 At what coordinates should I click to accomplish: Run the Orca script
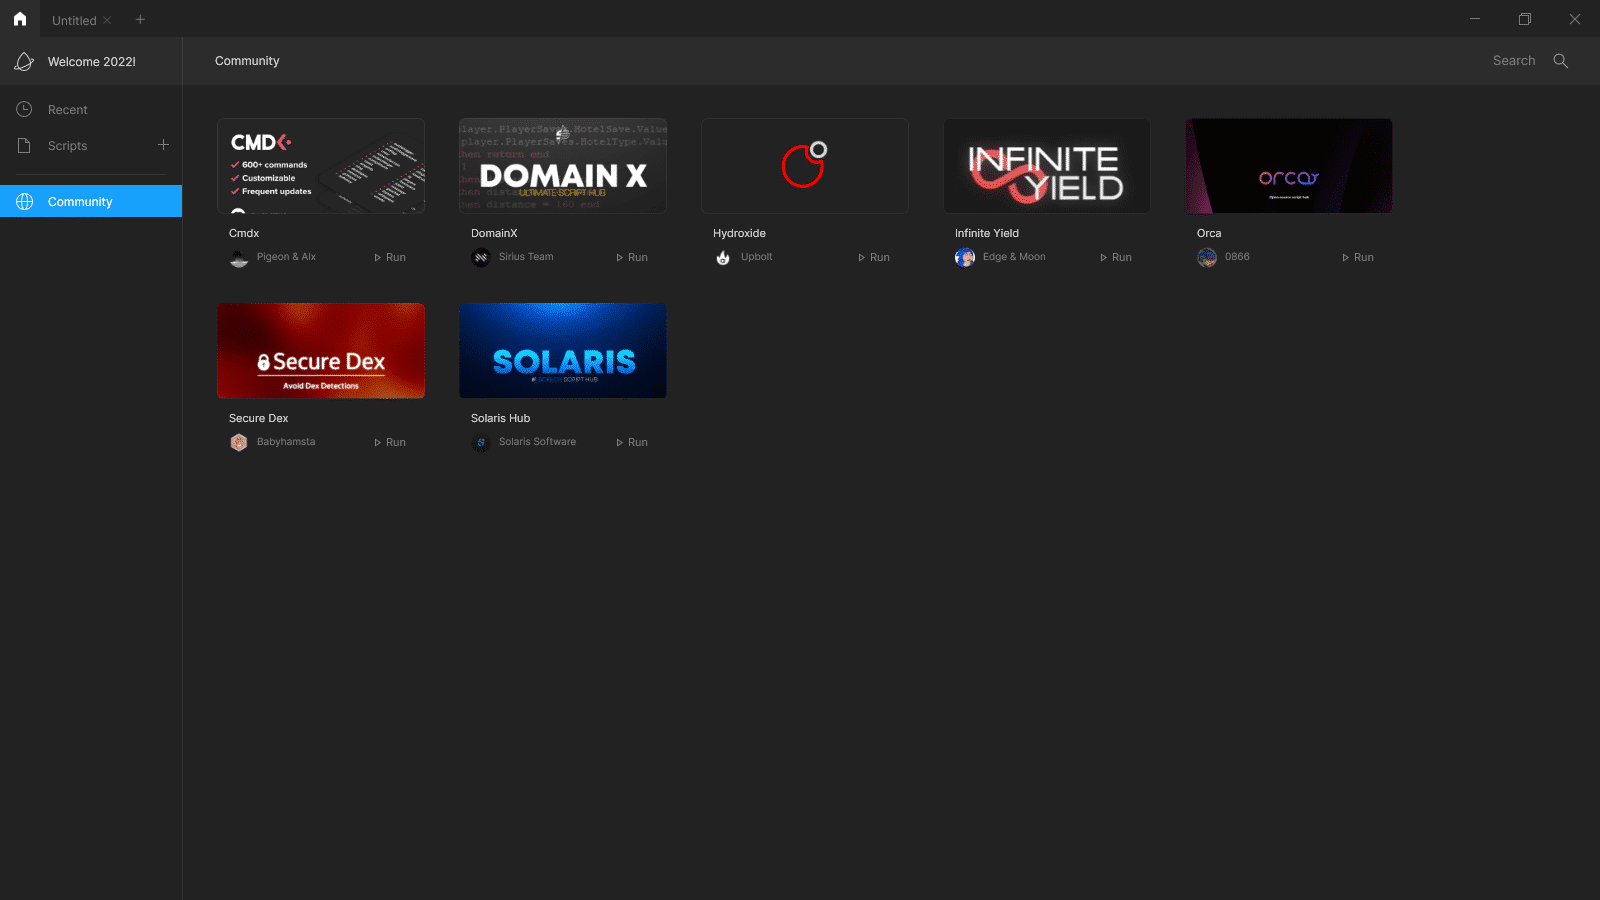[x=1358, y=258]
